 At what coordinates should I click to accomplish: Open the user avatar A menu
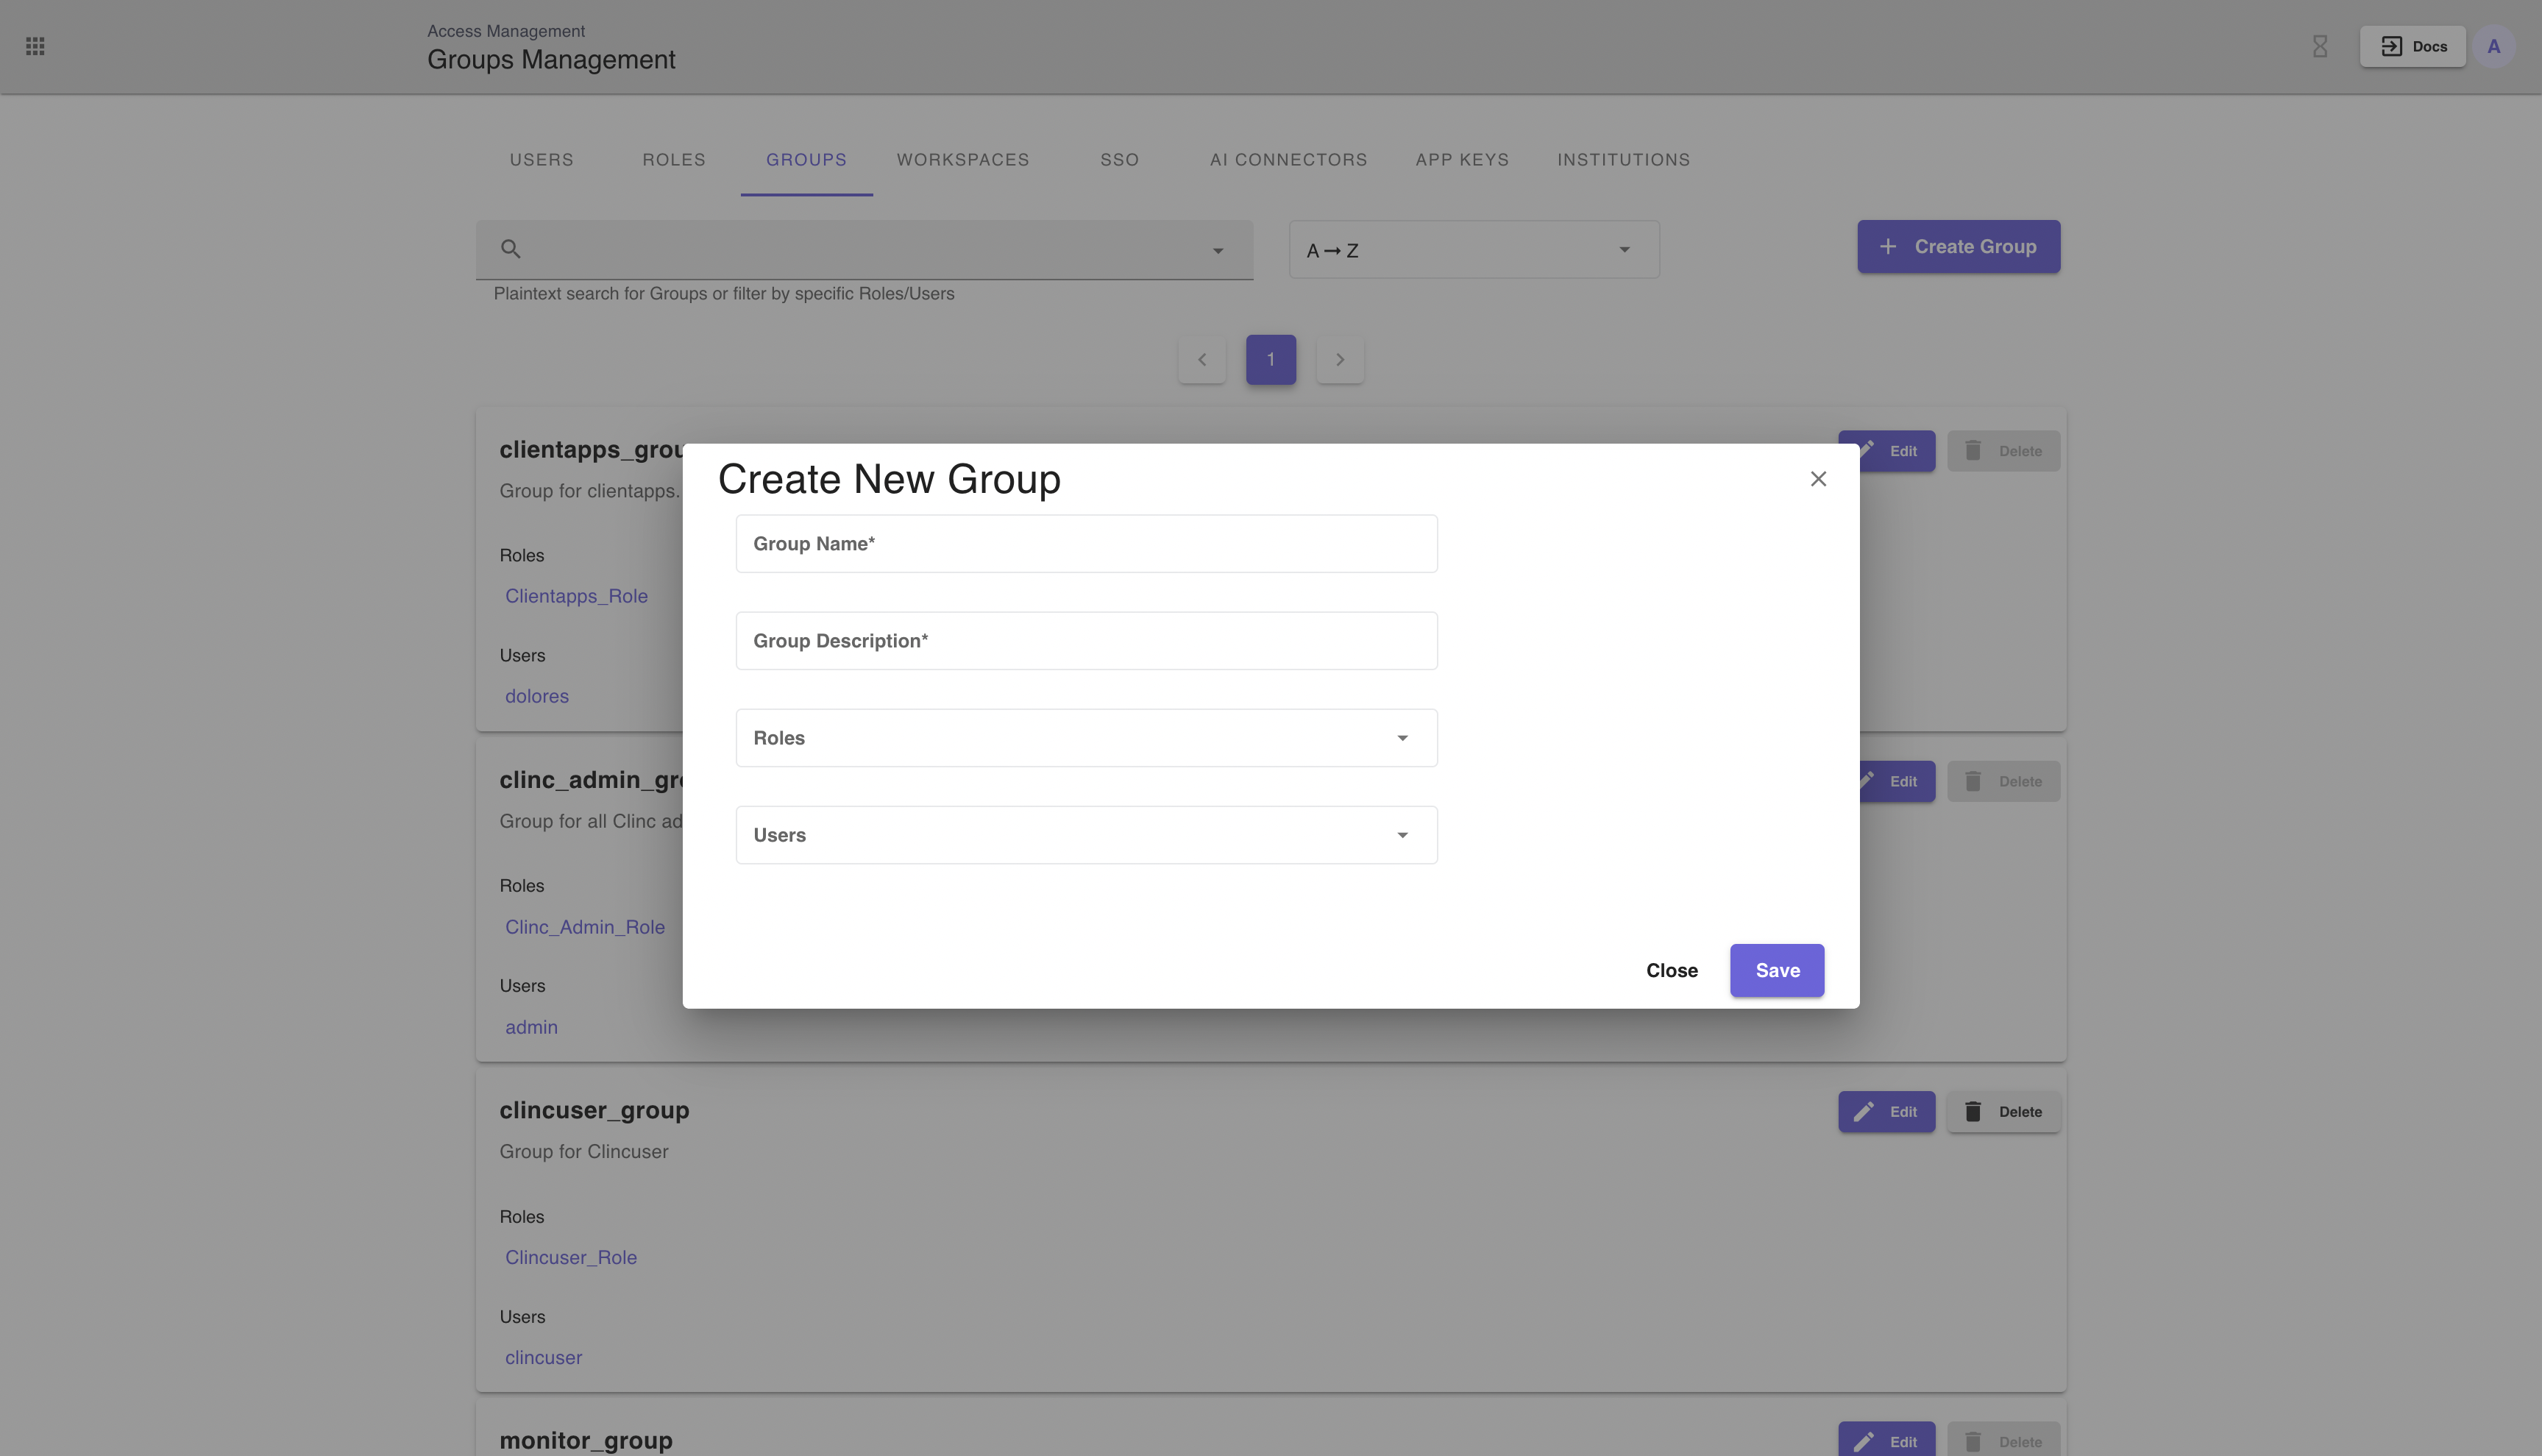click(x=2494, y=46)
